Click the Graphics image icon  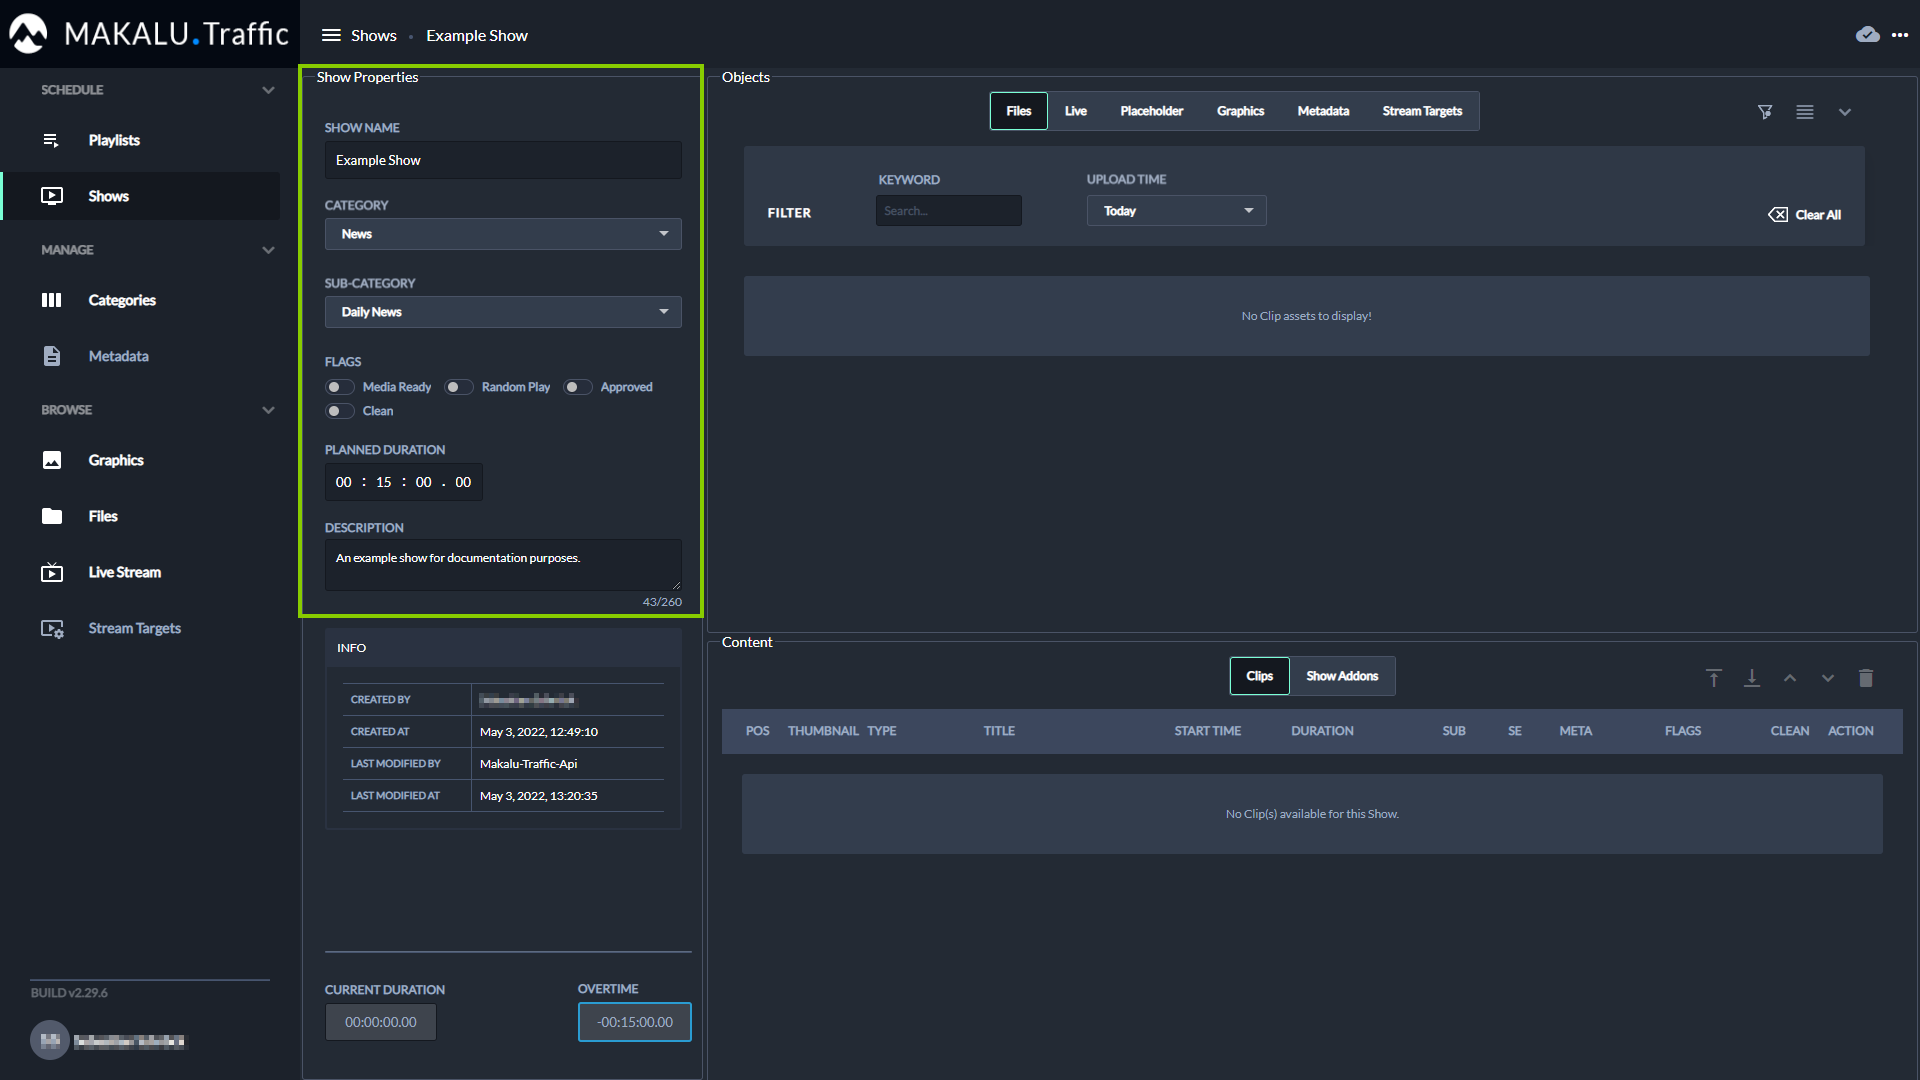pyautogui.click(x=52, y=460)
